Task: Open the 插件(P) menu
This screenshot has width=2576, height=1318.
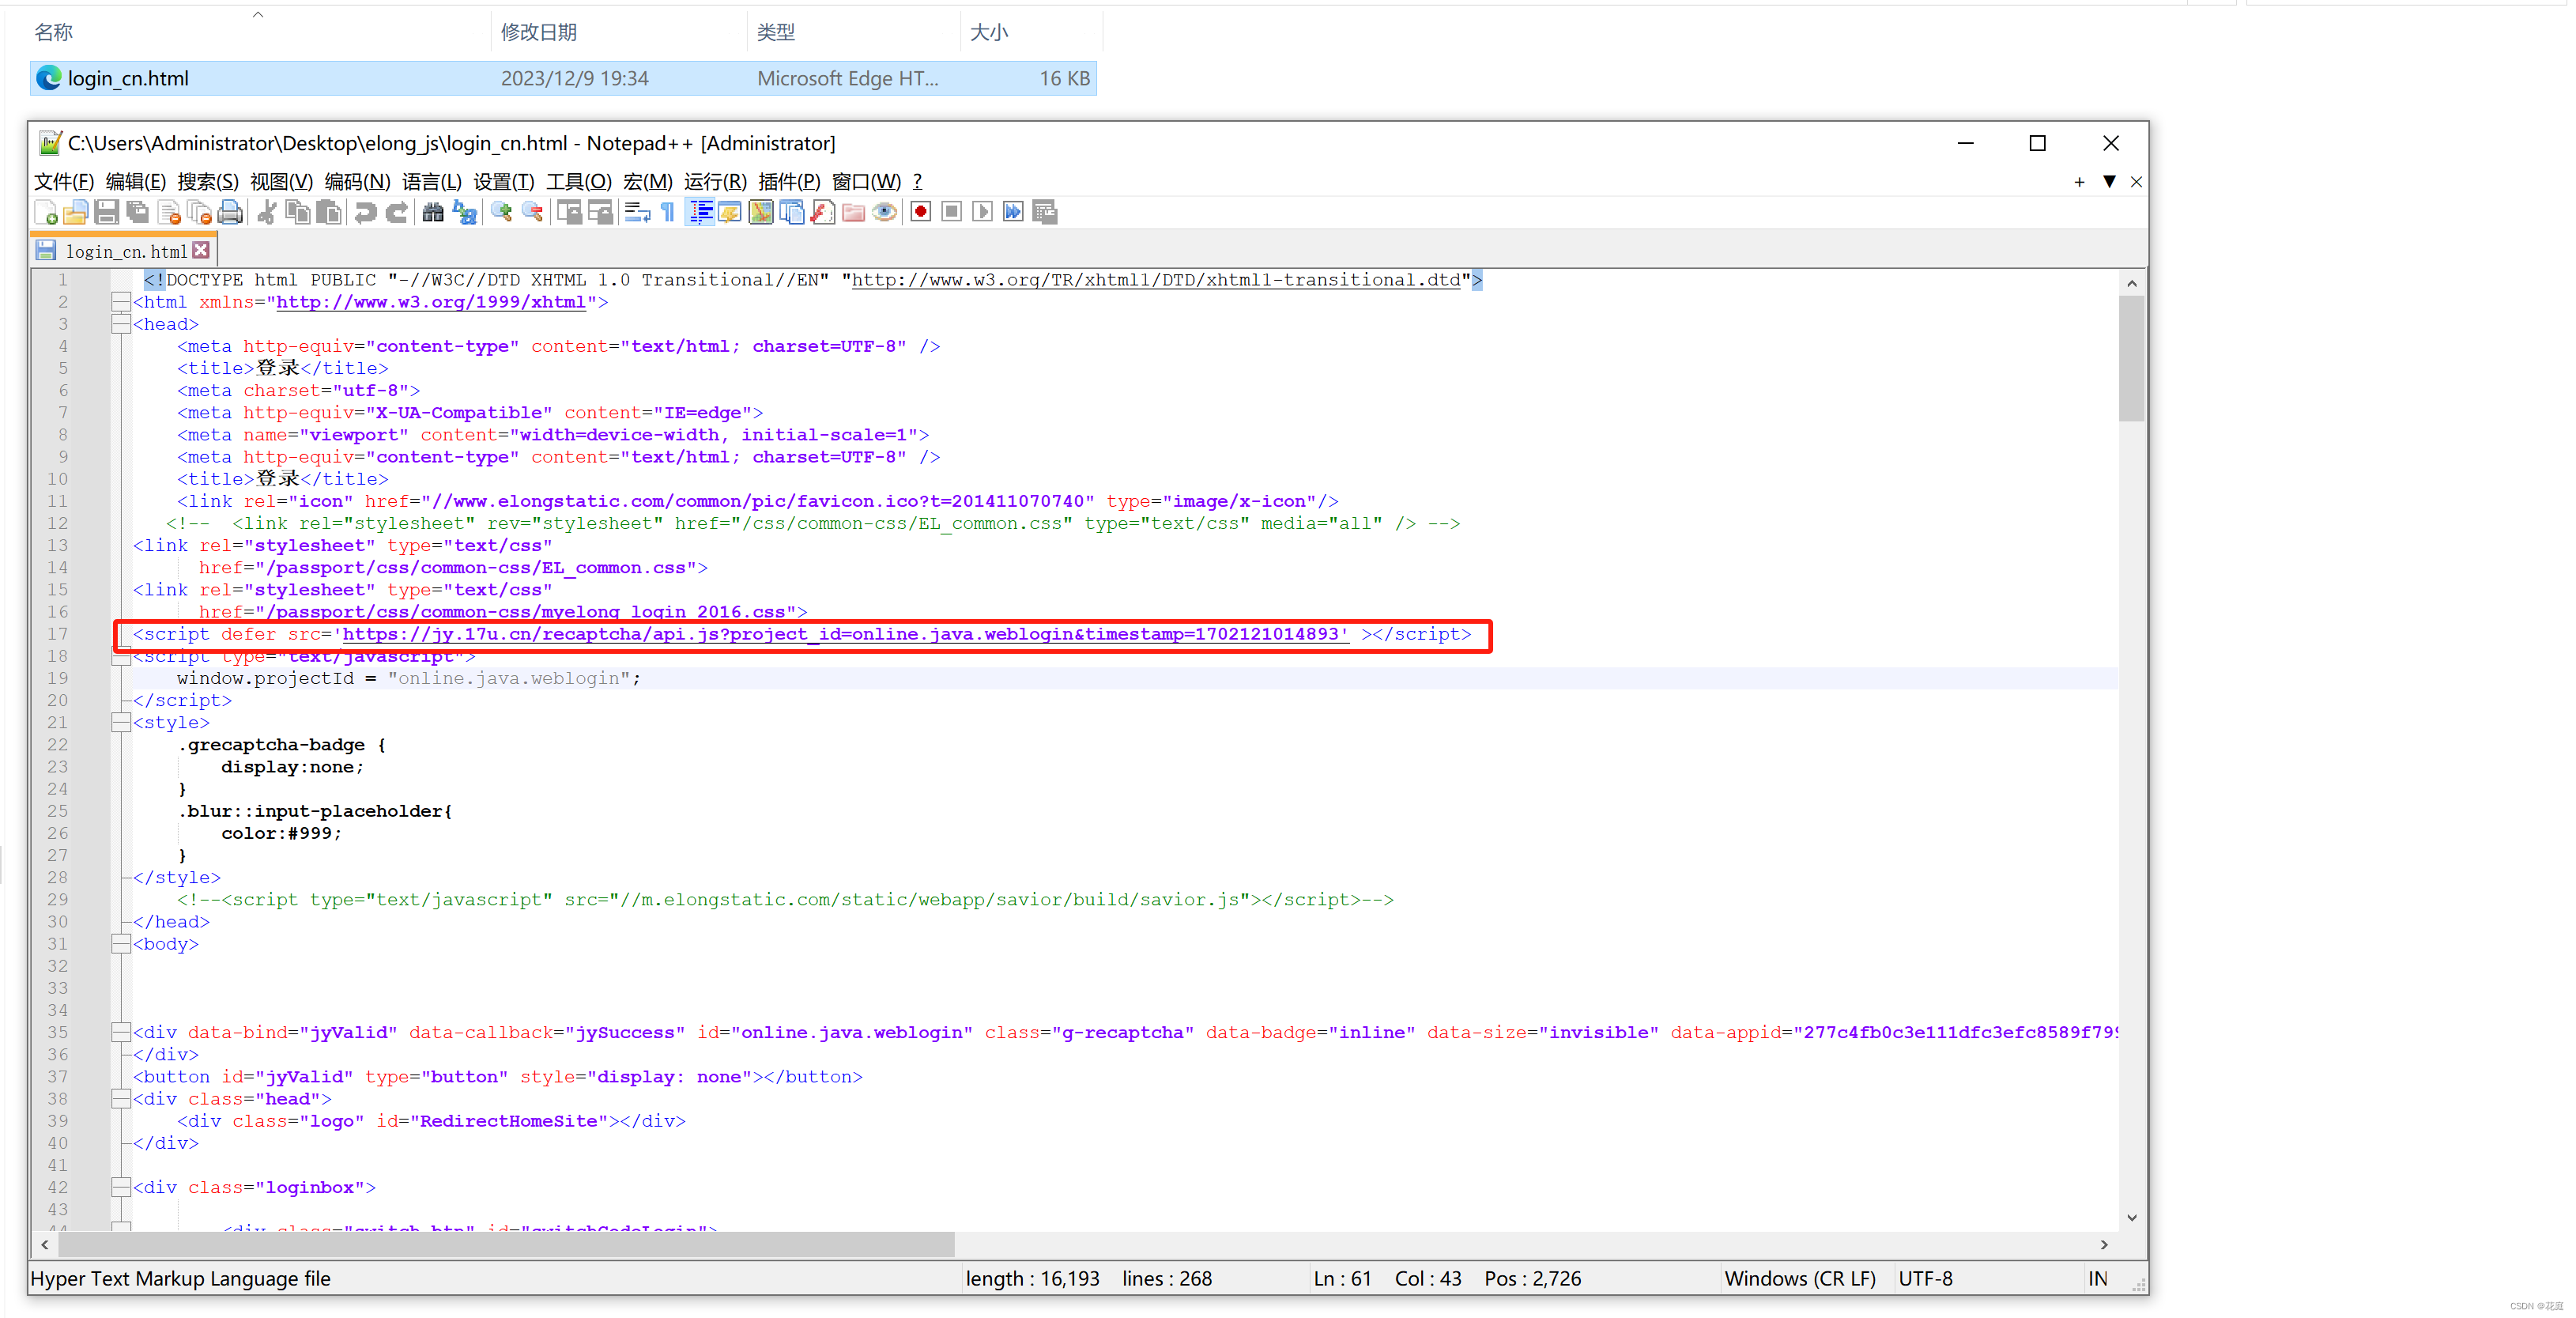Action: point(789,181)
